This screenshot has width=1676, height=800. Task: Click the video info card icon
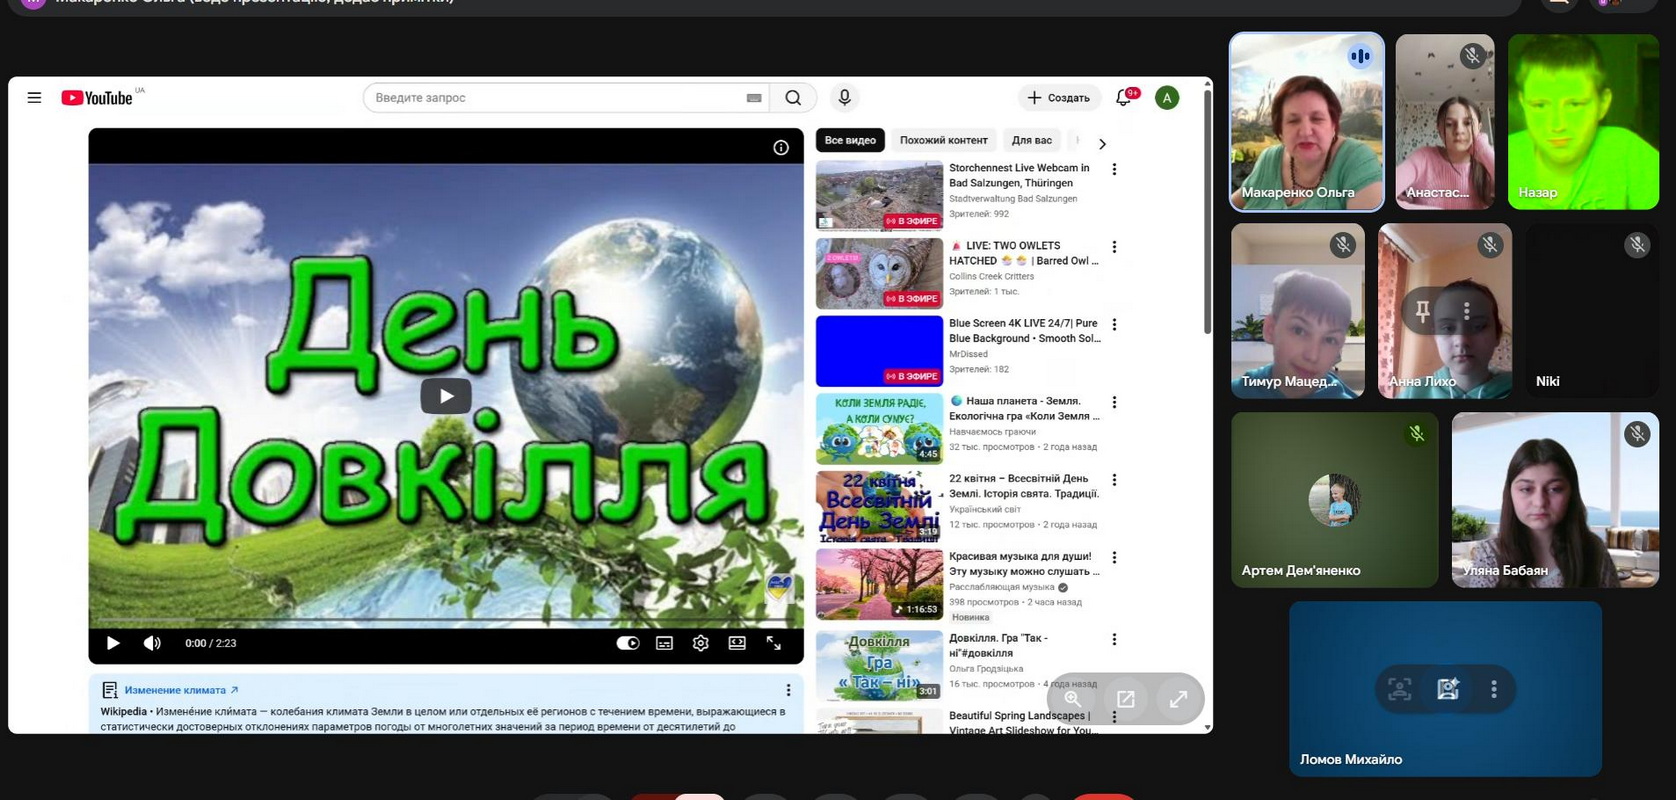pyautogui.click(x=781, y=148)
